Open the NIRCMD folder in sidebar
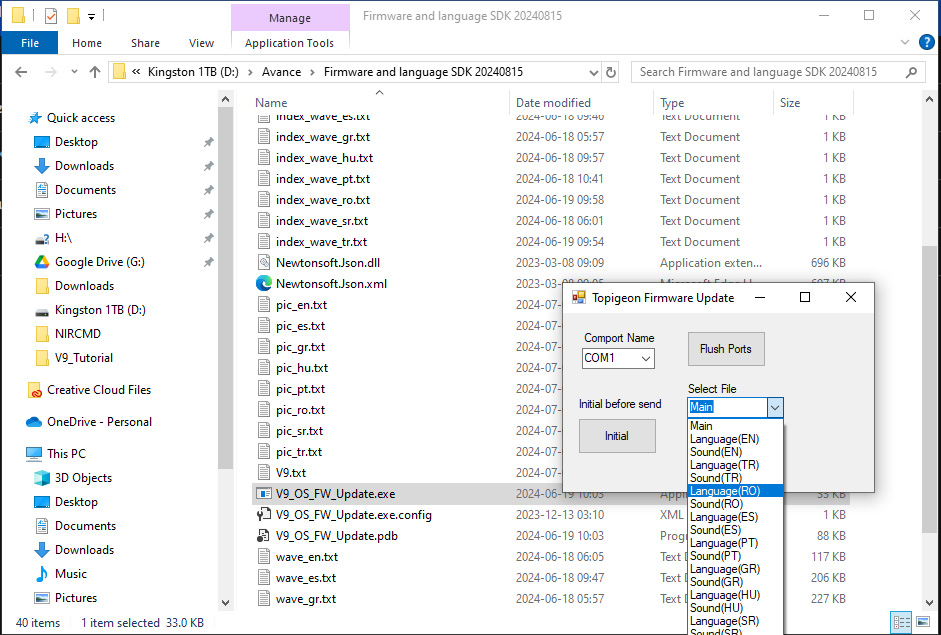941x635 pixels. click(77, 334)
